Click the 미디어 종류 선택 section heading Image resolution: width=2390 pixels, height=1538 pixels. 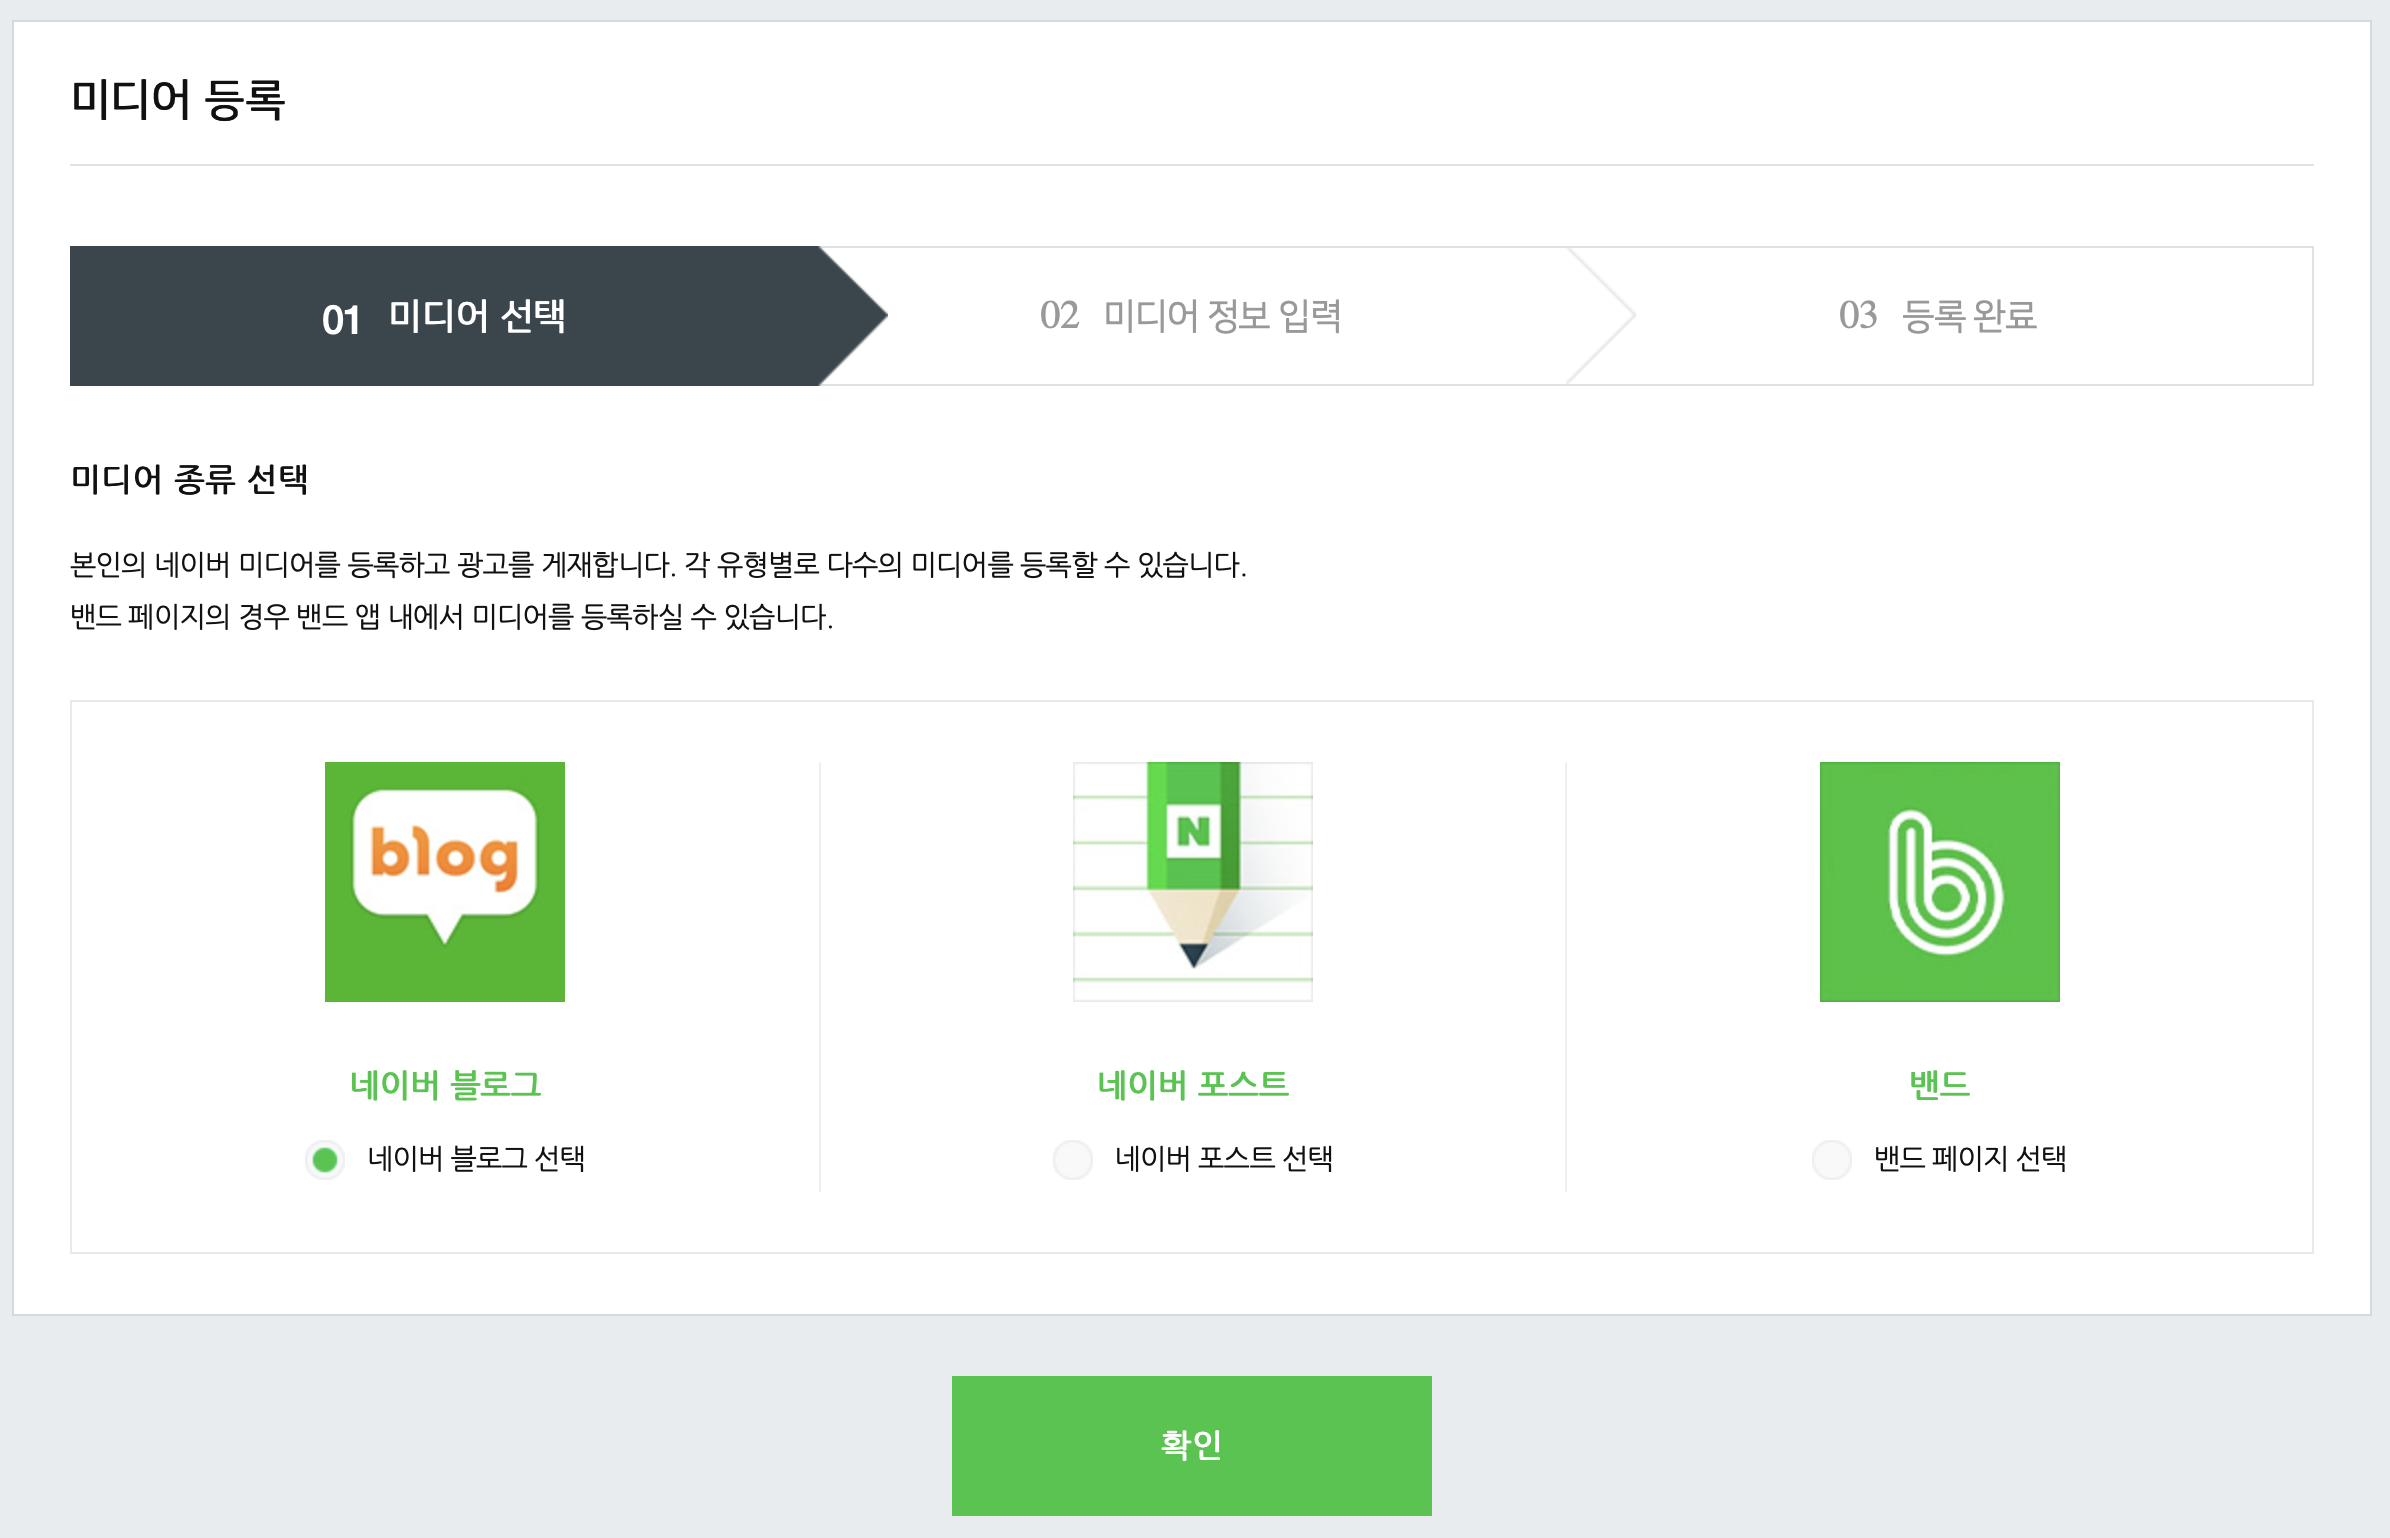[x=189, y=479]
